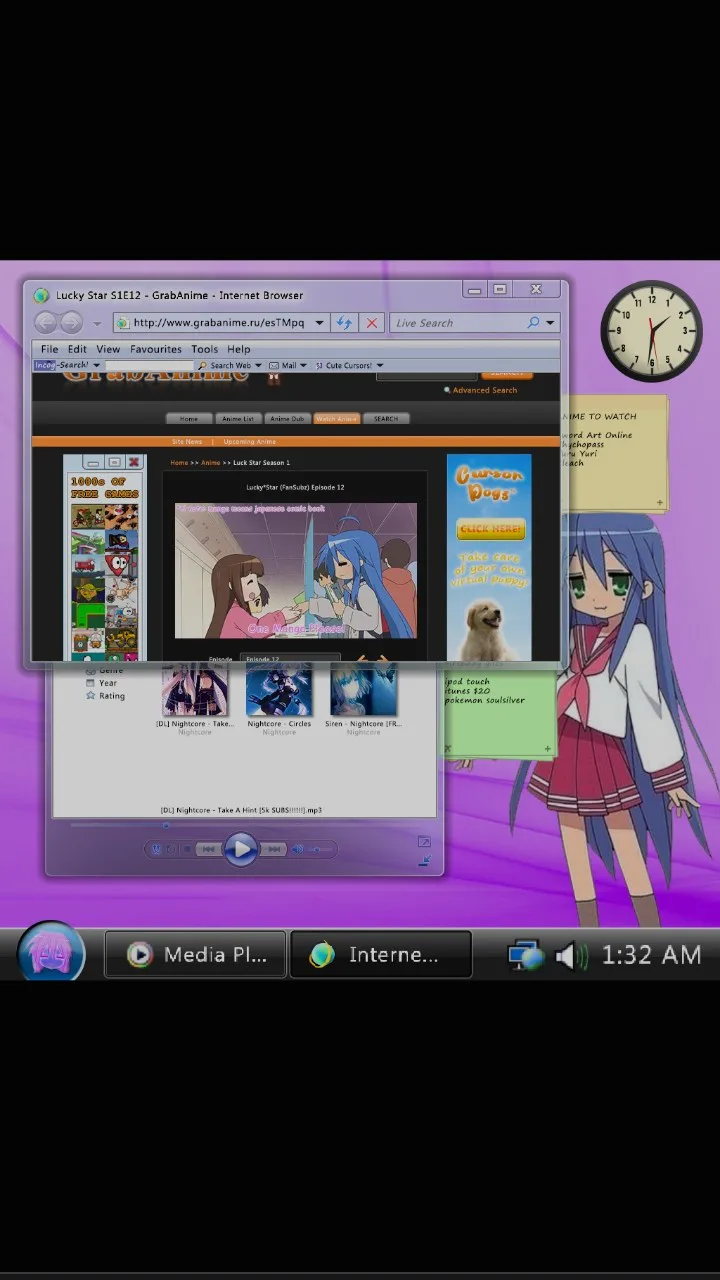720x1280 pixels.
Task: Open the Help menu
Action: click(239, 349)
